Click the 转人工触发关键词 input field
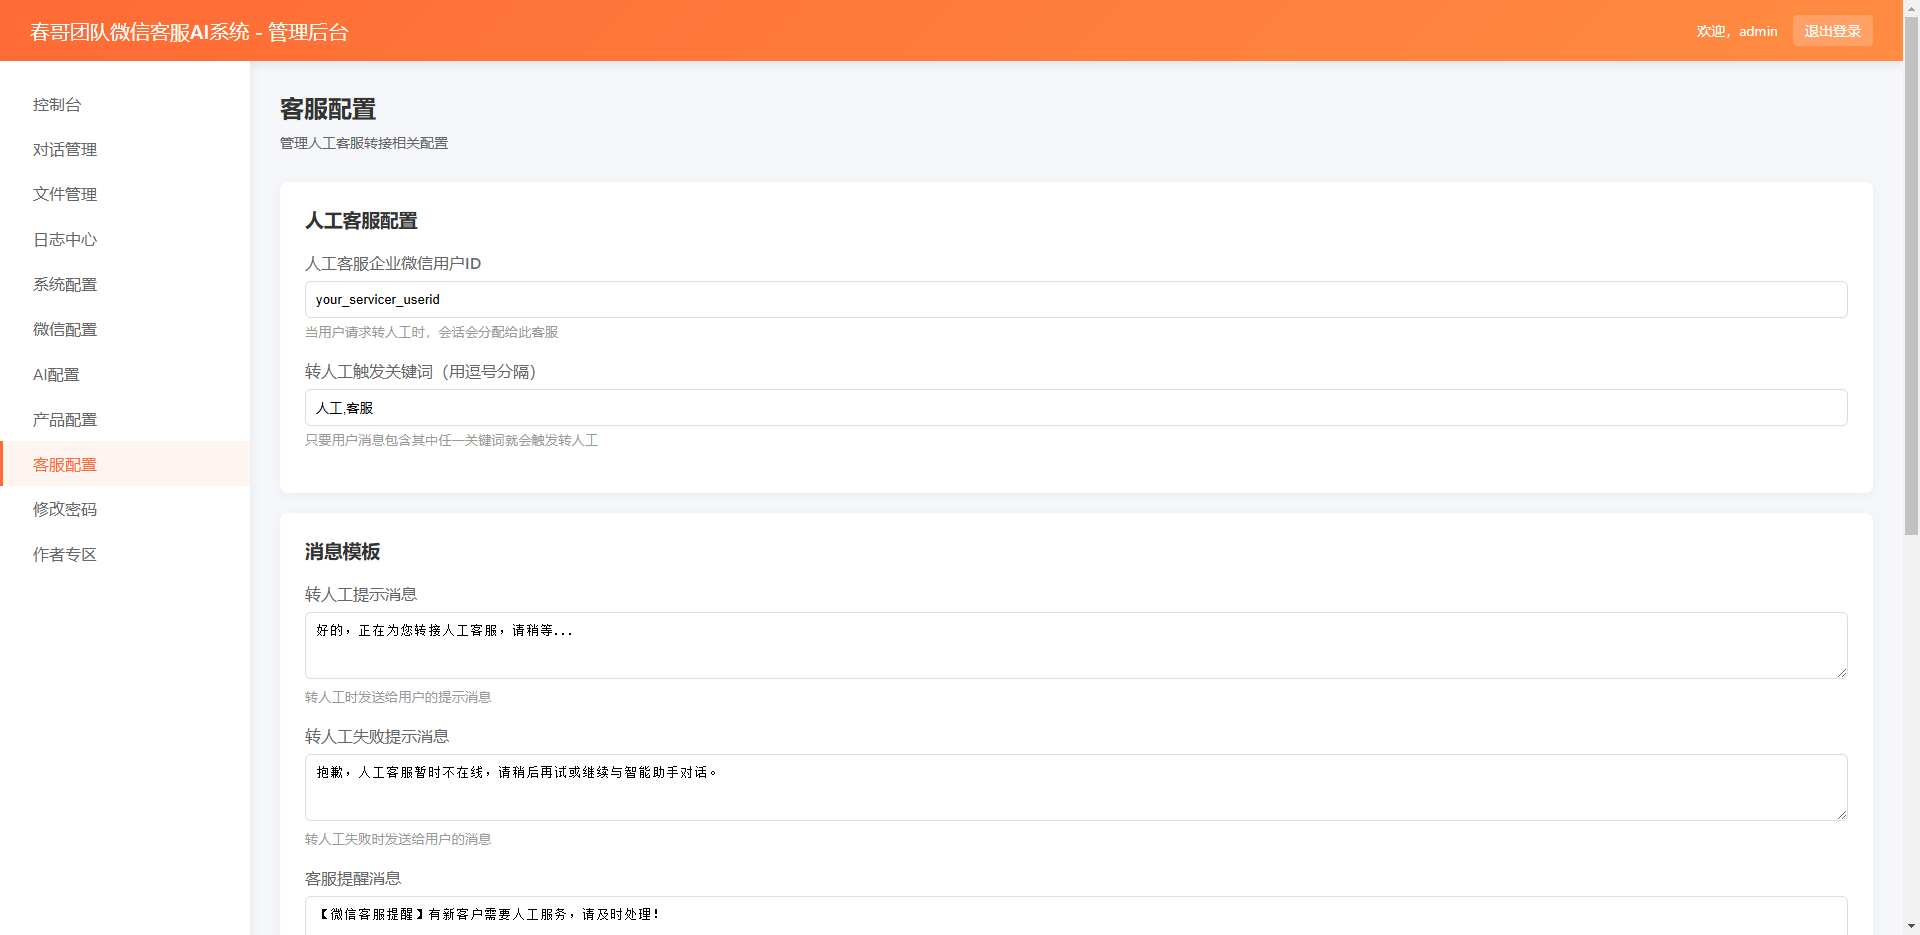 1075,408
